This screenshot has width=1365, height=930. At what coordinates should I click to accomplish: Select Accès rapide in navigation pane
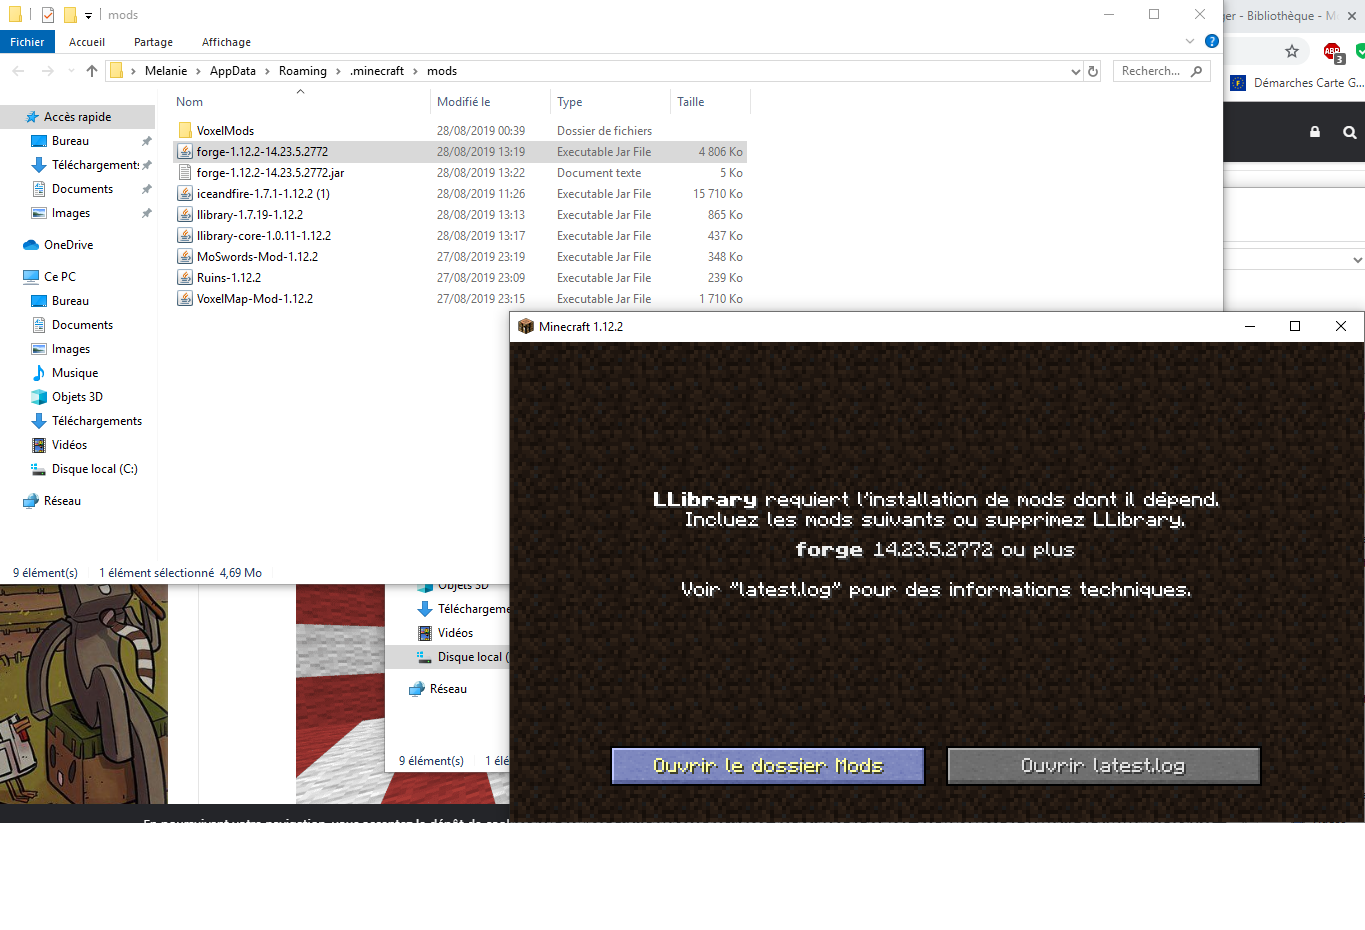tap(77, 117)
